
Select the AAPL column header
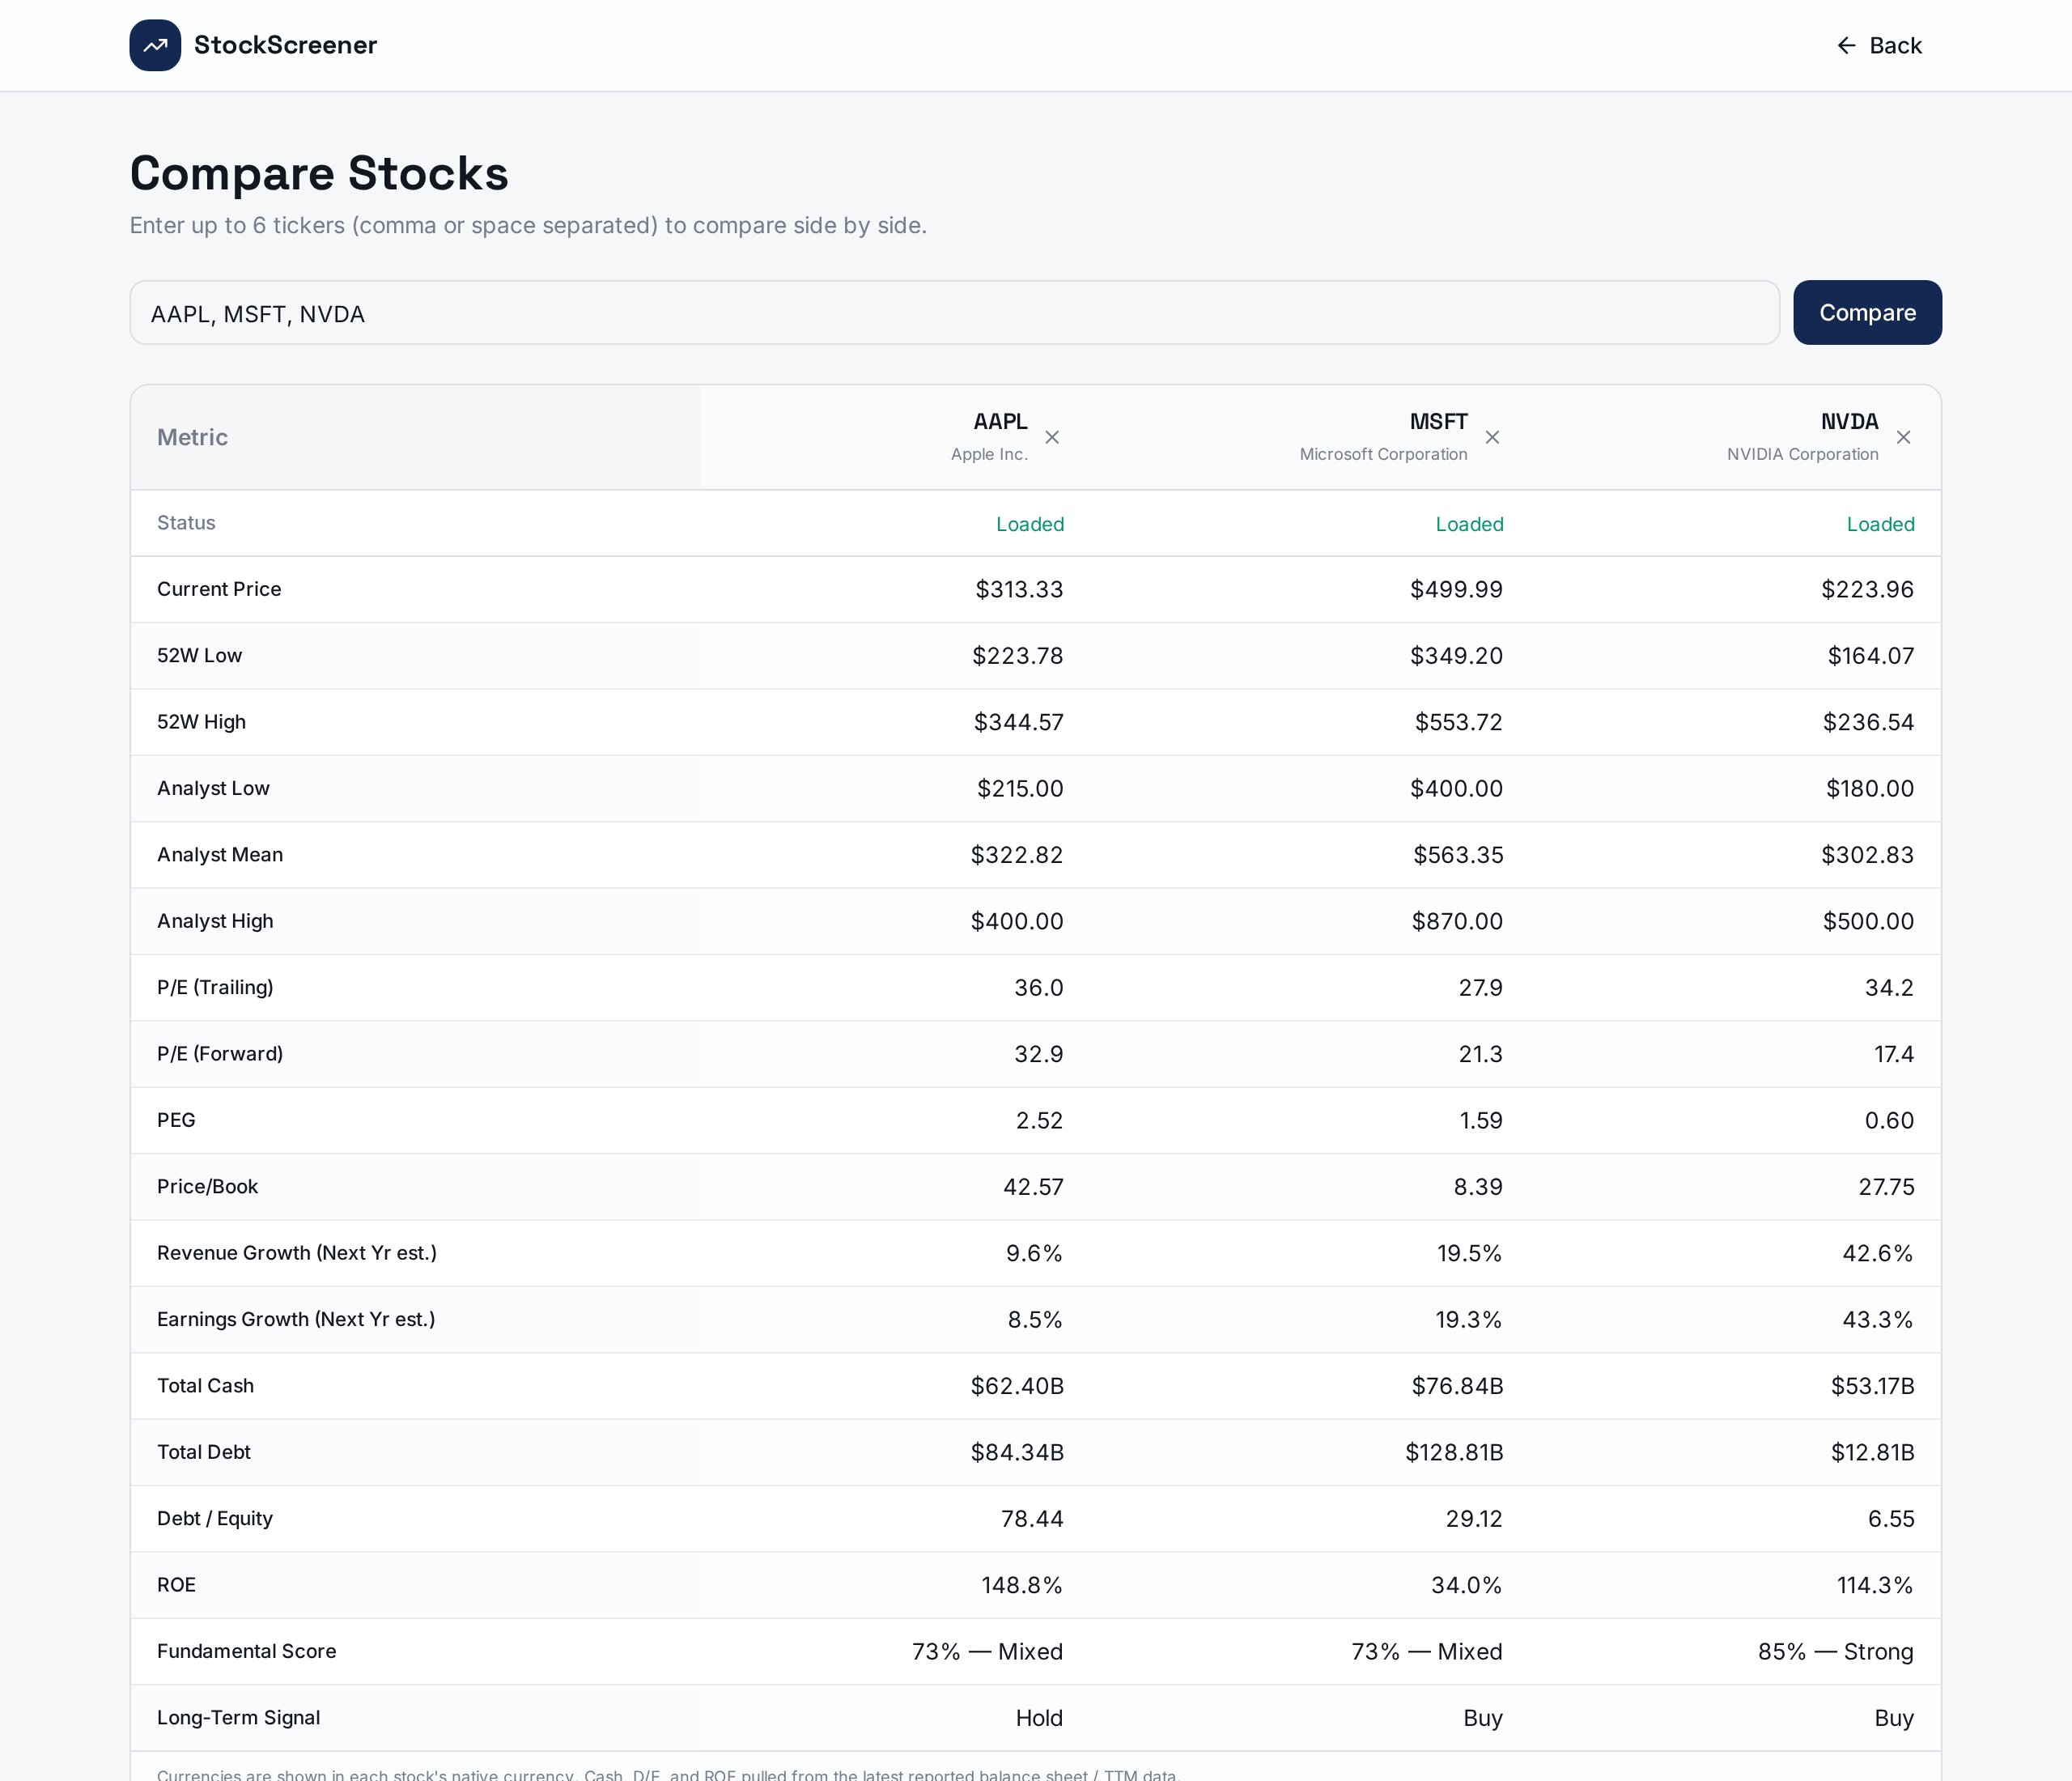pyautogui.click(x=1000, y=422)
